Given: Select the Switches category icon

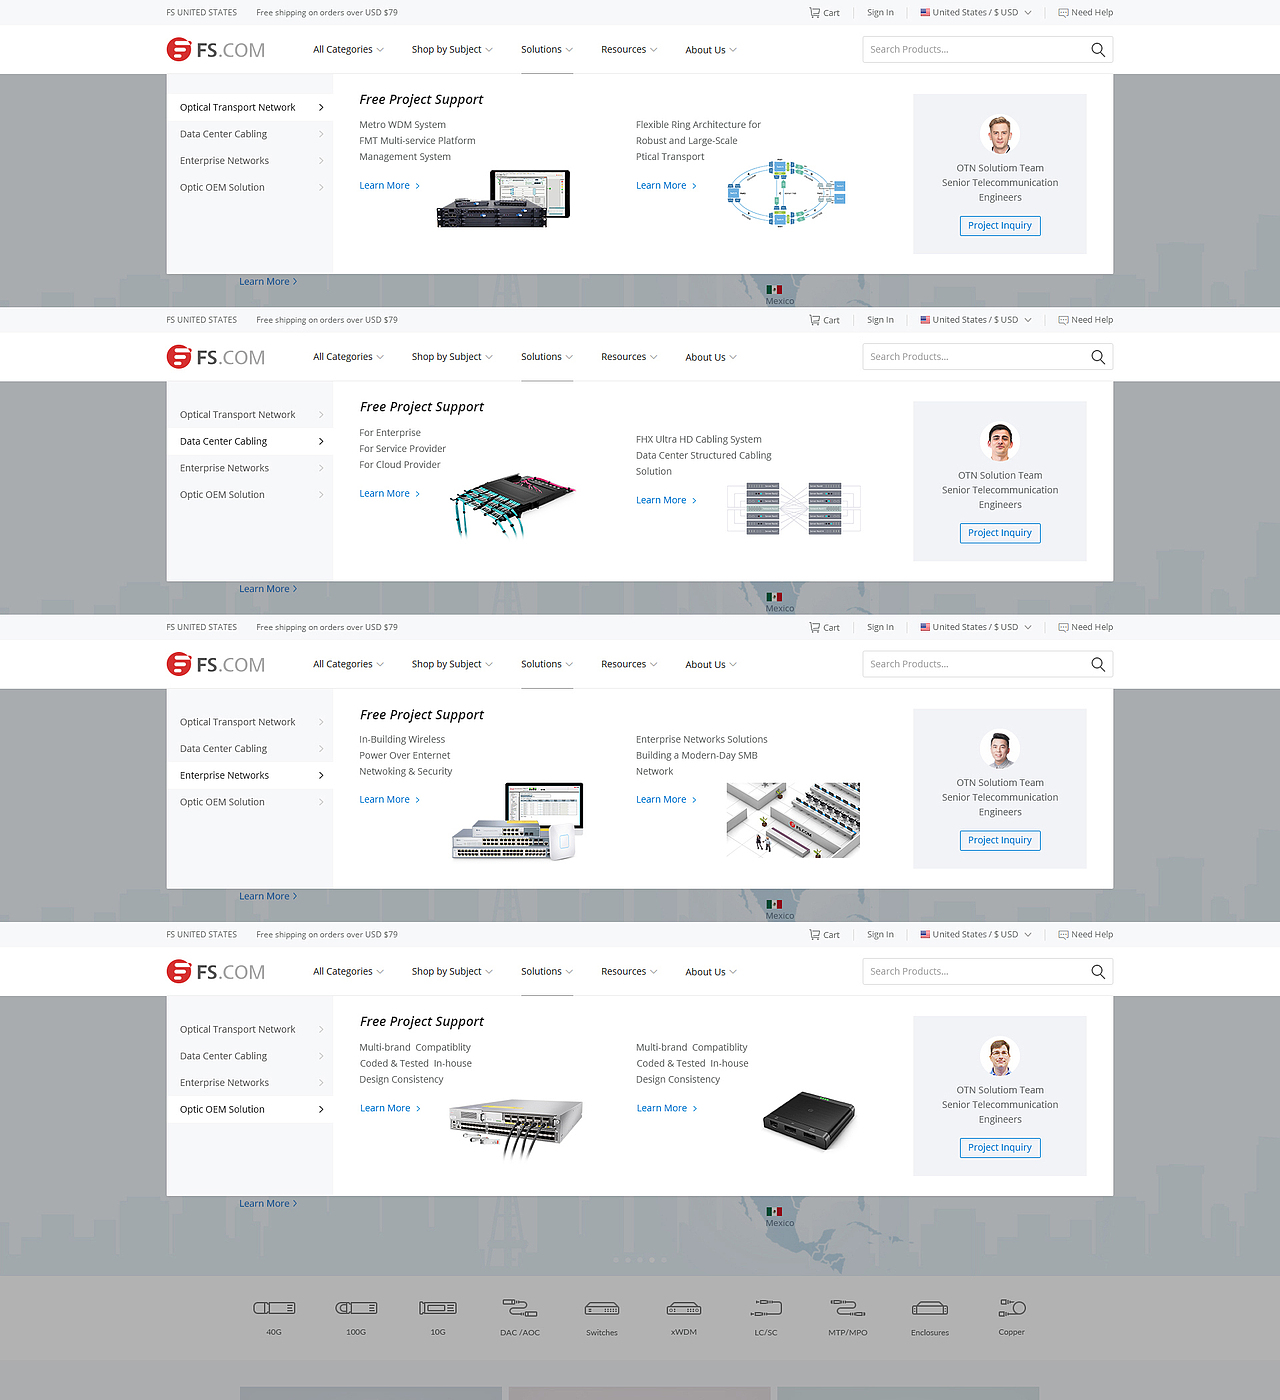Looking at the screenshot, I should (x=602, y=1309).
